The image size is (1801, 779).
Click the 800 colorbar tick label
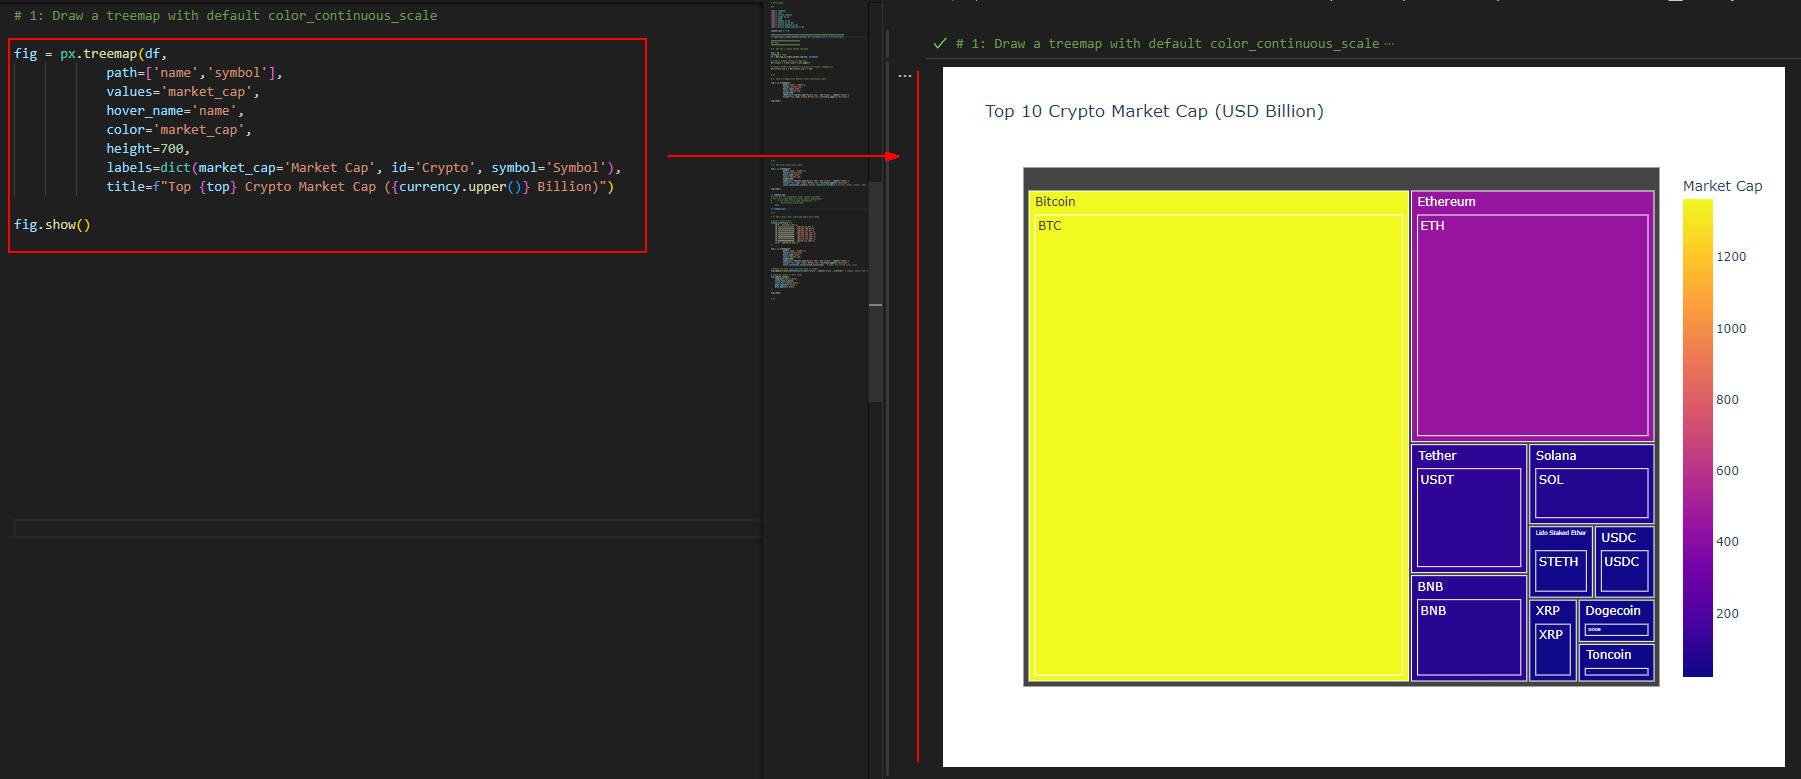pos(1727,400)
